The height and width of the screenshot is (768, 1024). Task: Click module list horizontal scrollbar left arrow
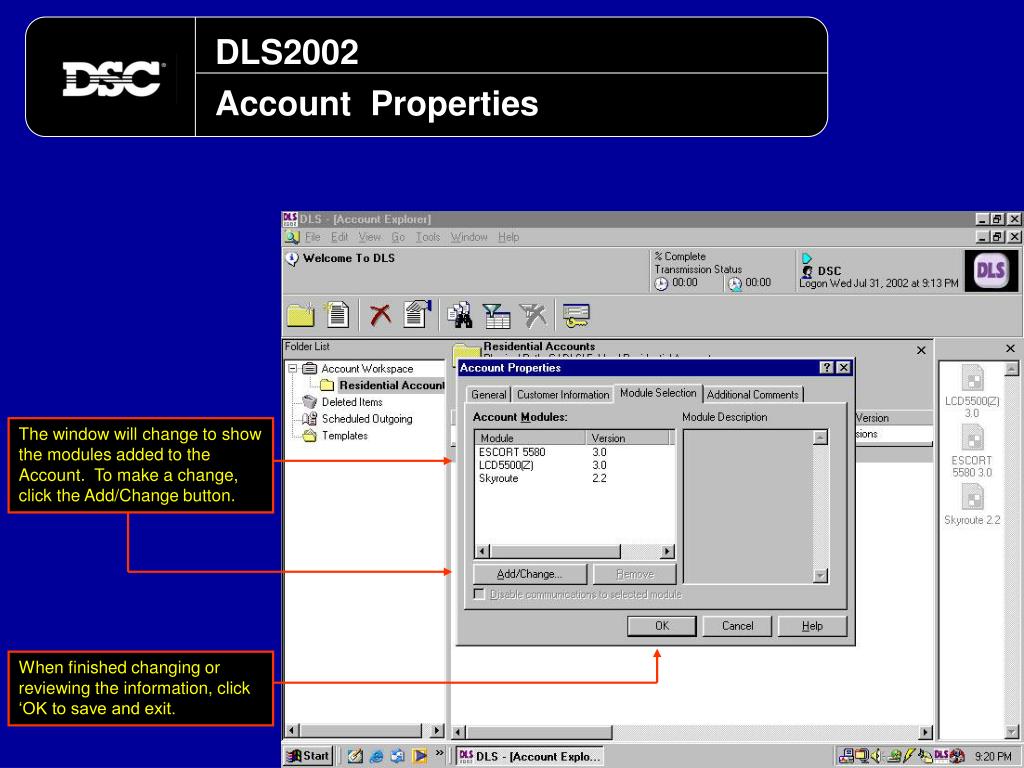(x=483, y=551)
